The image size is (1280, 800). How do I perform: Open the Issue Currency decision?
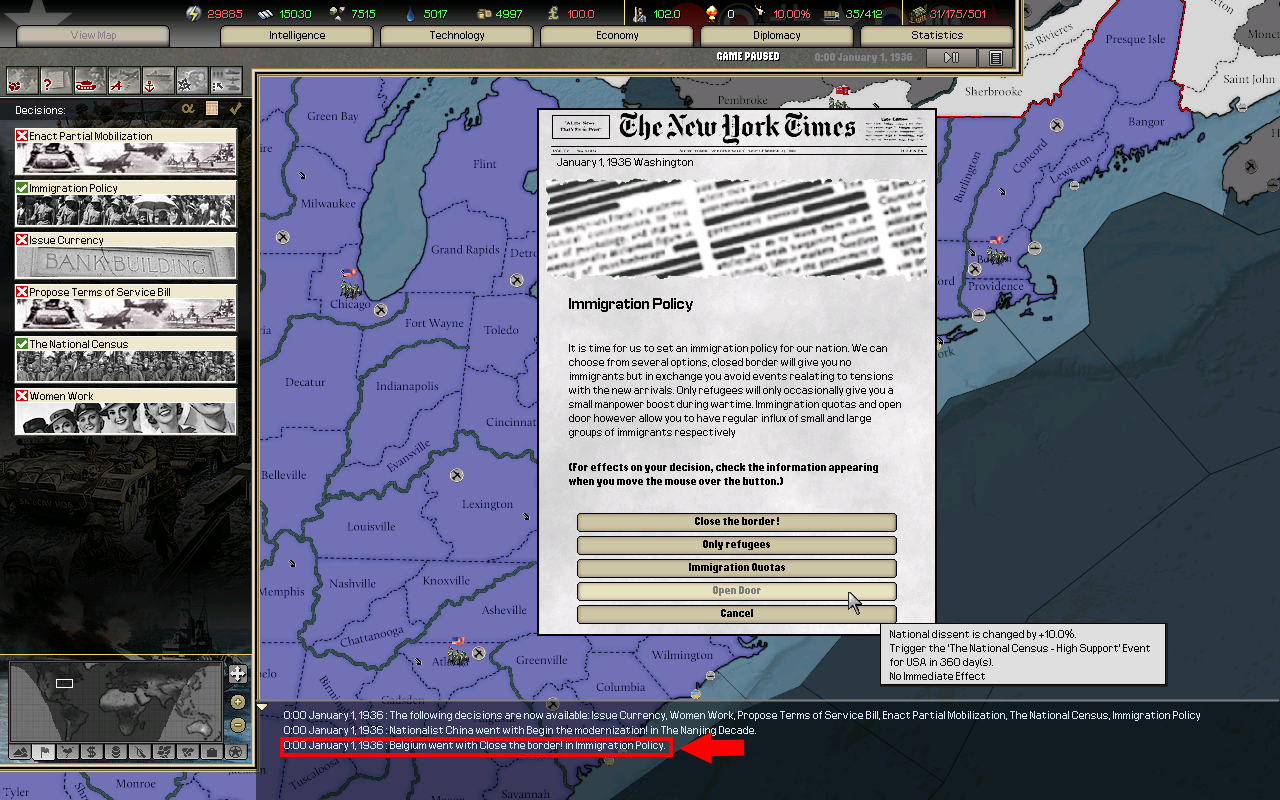[x=126, y=255]
